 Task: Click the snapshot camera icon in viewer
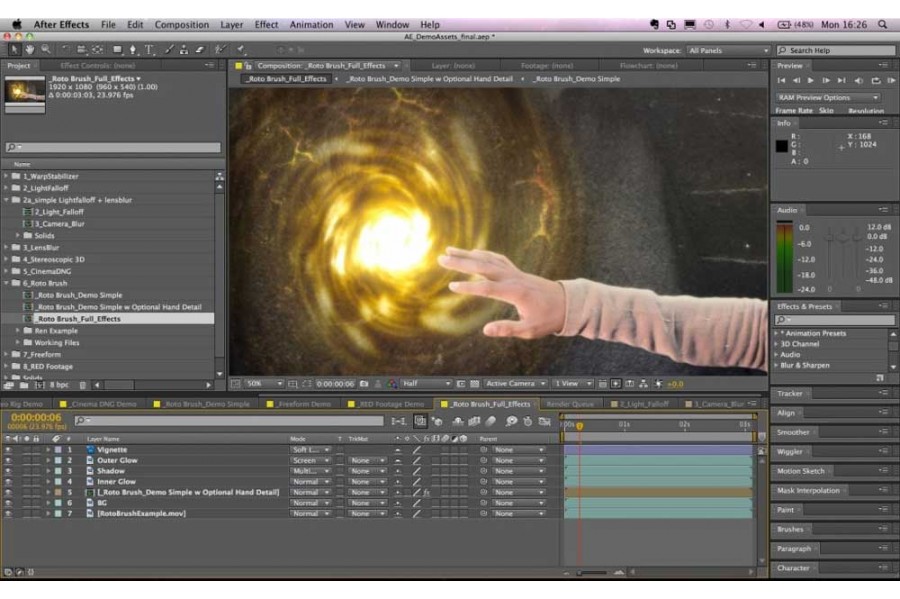(364, 384)
